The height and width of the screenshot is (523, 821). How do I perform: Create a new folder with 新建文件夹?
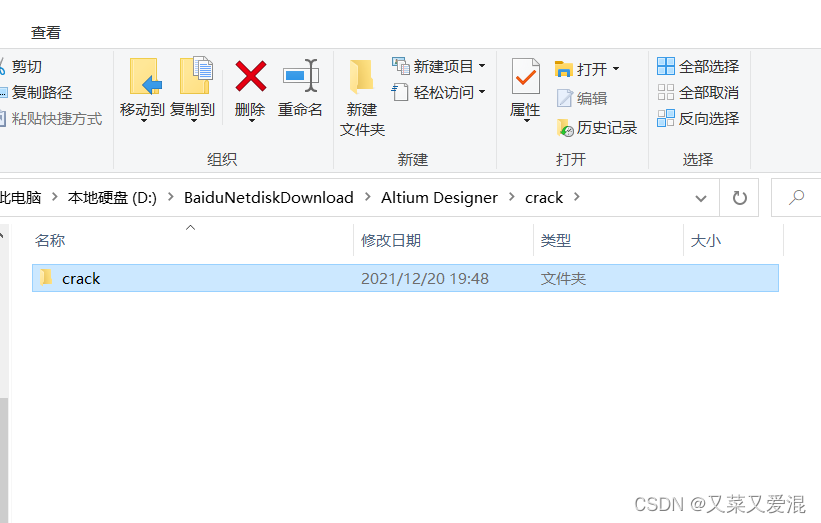(362, 98)
